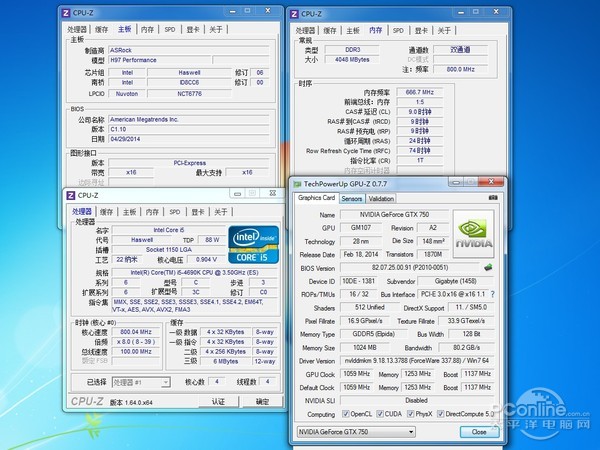Close the processor CPU-Z window
The height and width of the screenshot is (450, 600).
tap(272, 193)
